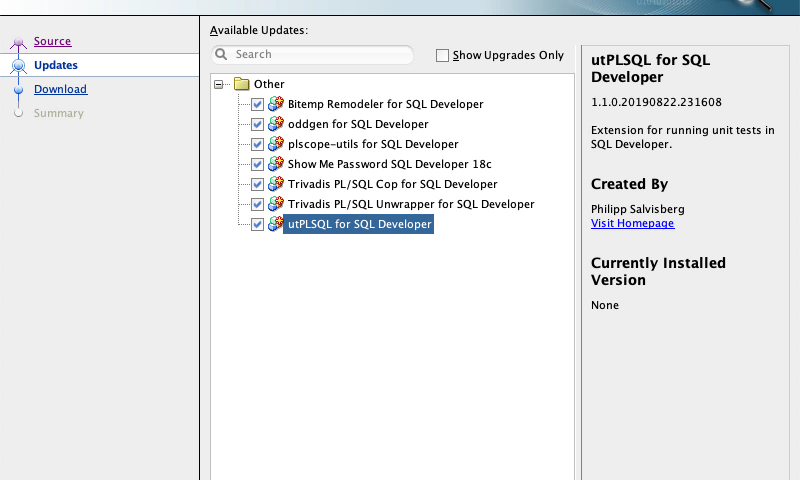
Task: Click the 'None' installed version value
Action: (x=605, y=305)
